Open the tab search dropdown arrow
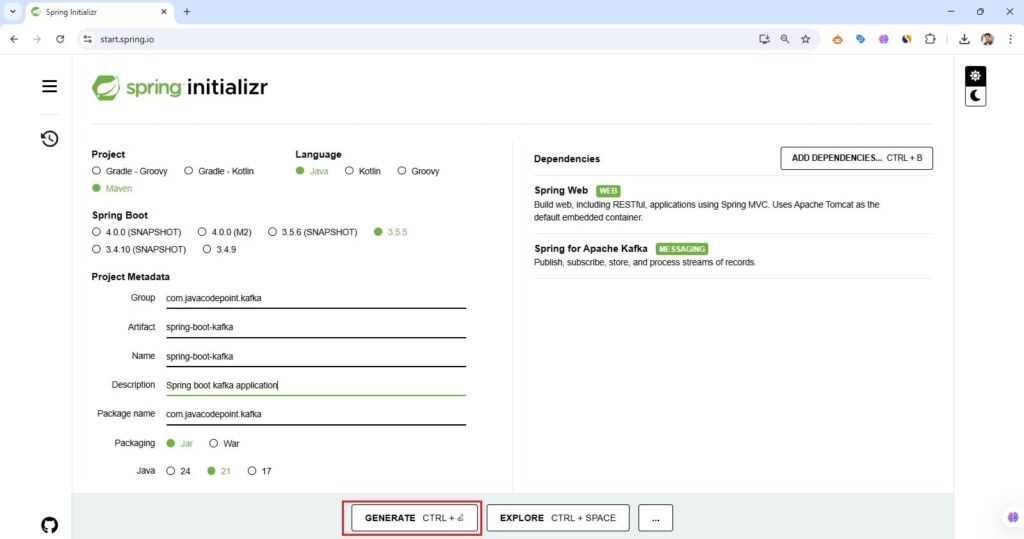1024x539 pixels. (12, 12)
